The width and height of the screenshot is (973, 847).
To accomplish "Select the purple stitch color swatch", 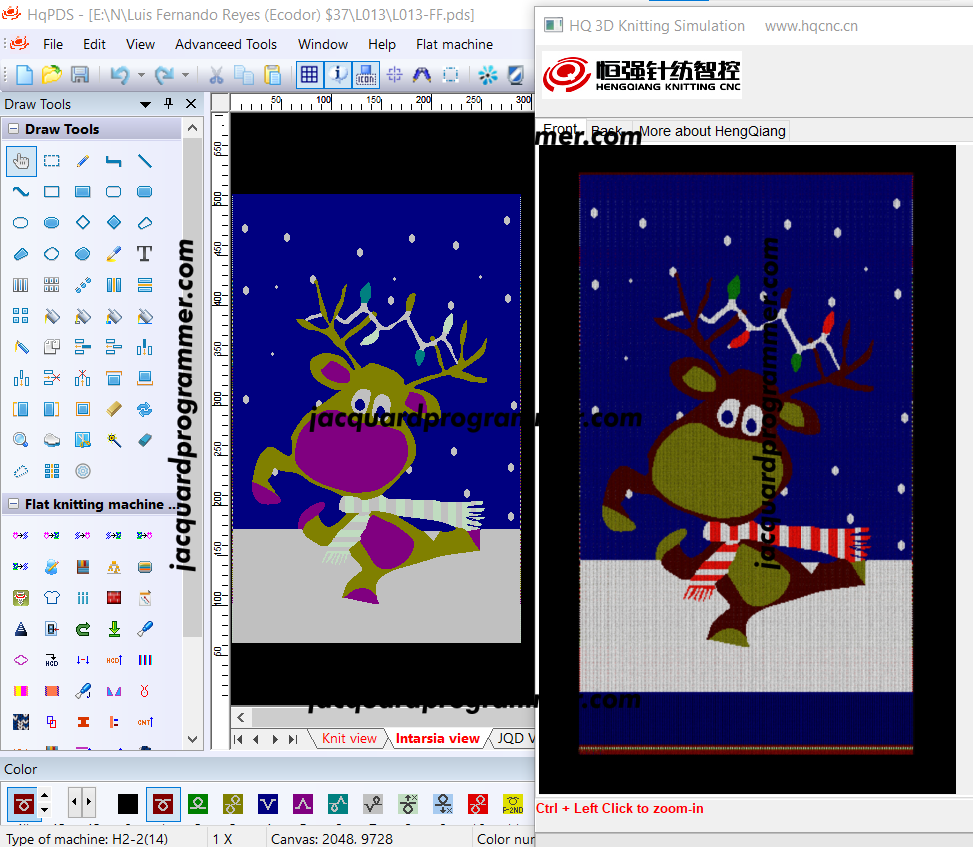I will [x=303, y=804].
